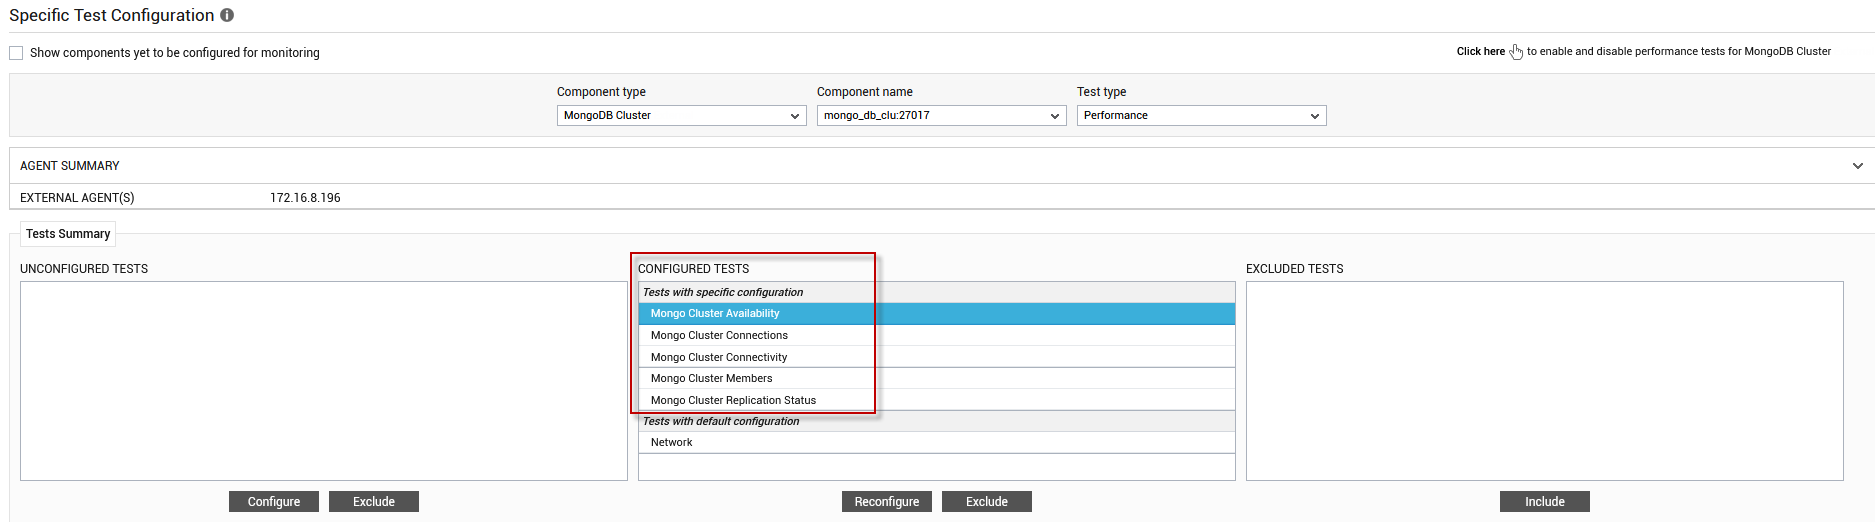Click inside the Excluded Tests list box
The width and height of the screenshot is (1875, 522).
point(1545,381)
